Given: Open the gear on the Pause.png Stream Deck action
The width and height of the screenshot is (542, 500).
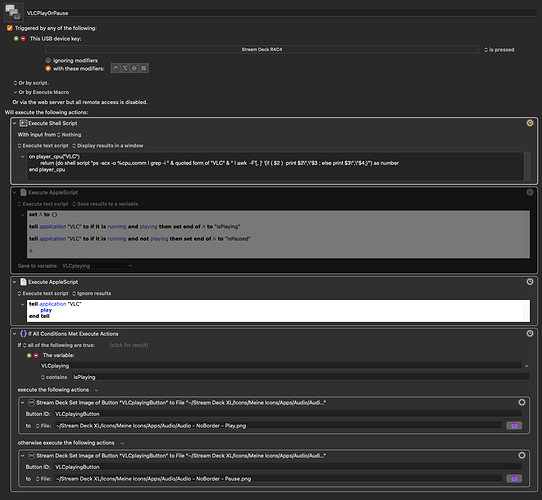Looking at the screenshot, I should [522, 456].
